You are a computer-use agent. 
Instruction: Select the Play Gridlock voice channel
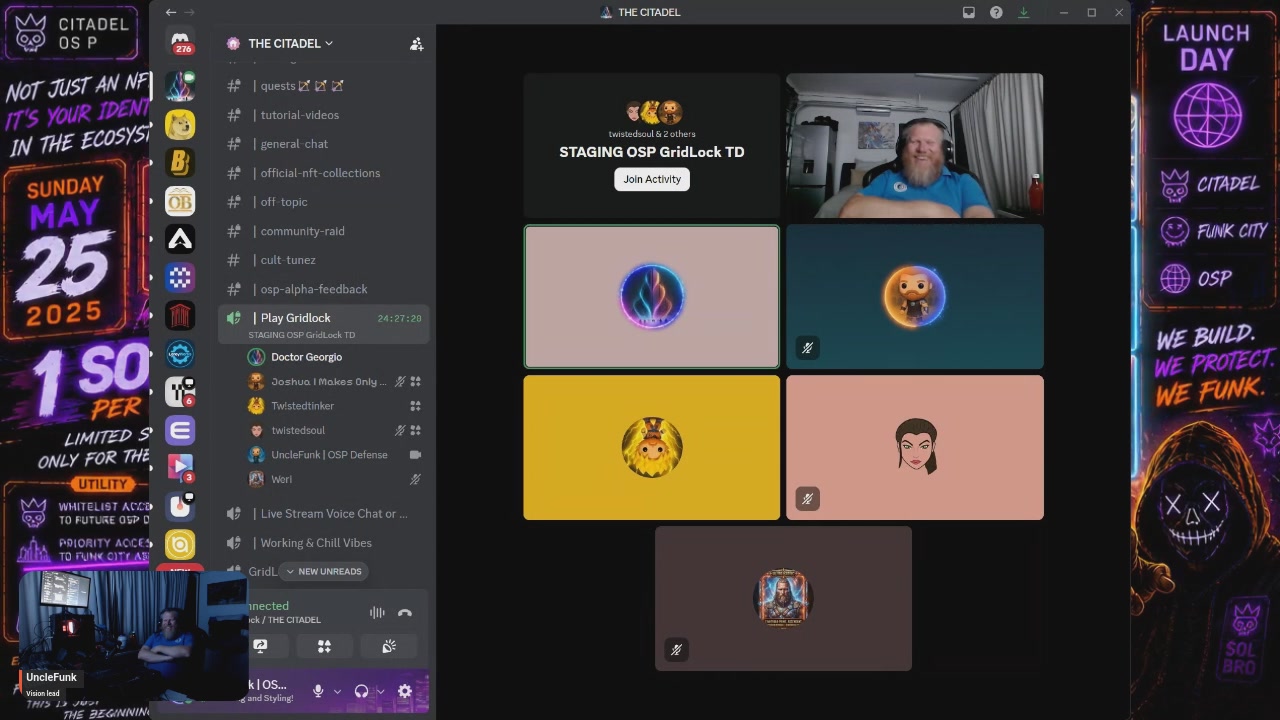[324, 324]
